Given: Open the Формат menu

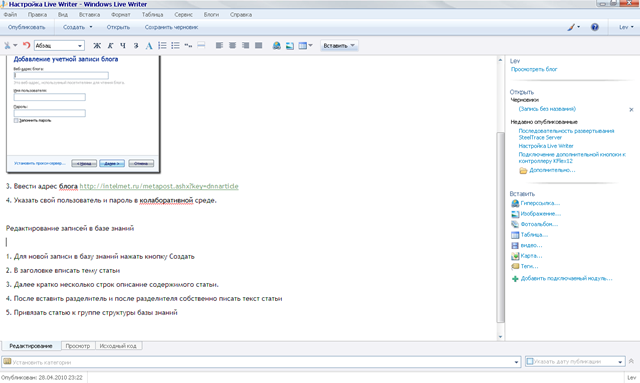Looking at the screenshot, I should click(x=120, y=15).
